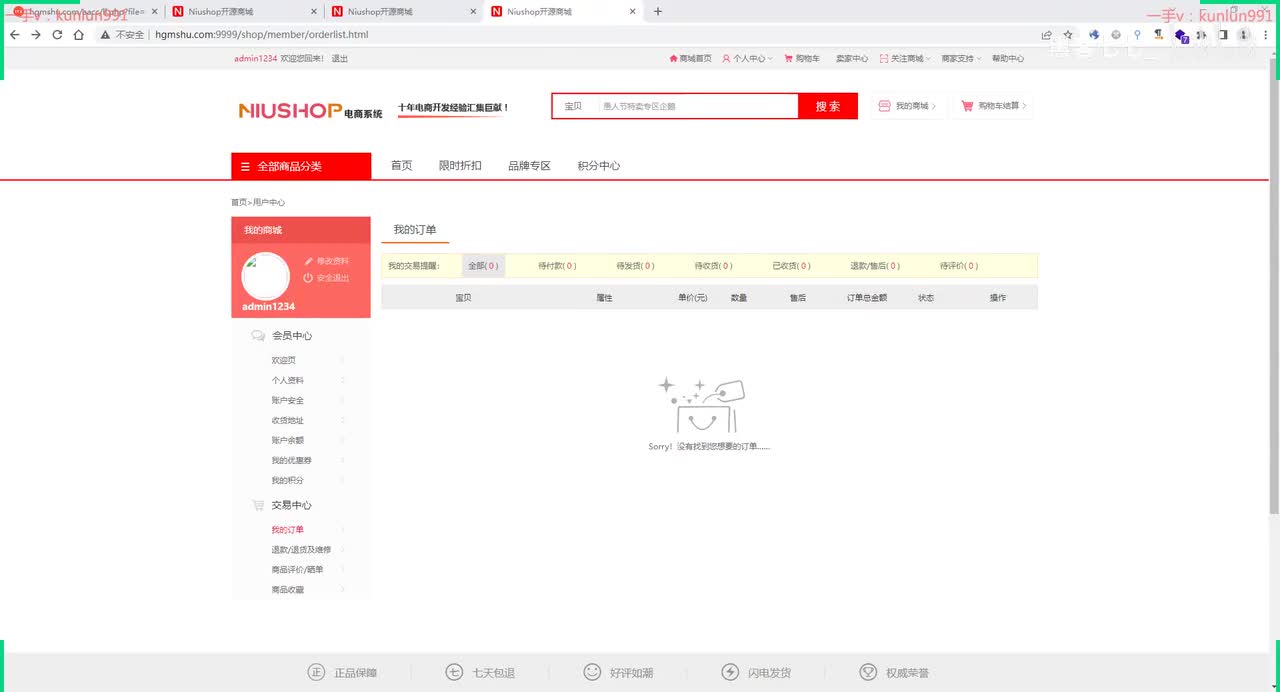Click the browser address bar URL
Image resolution: width=1280 pixels, height=692 pixels.
click(262, 34)
